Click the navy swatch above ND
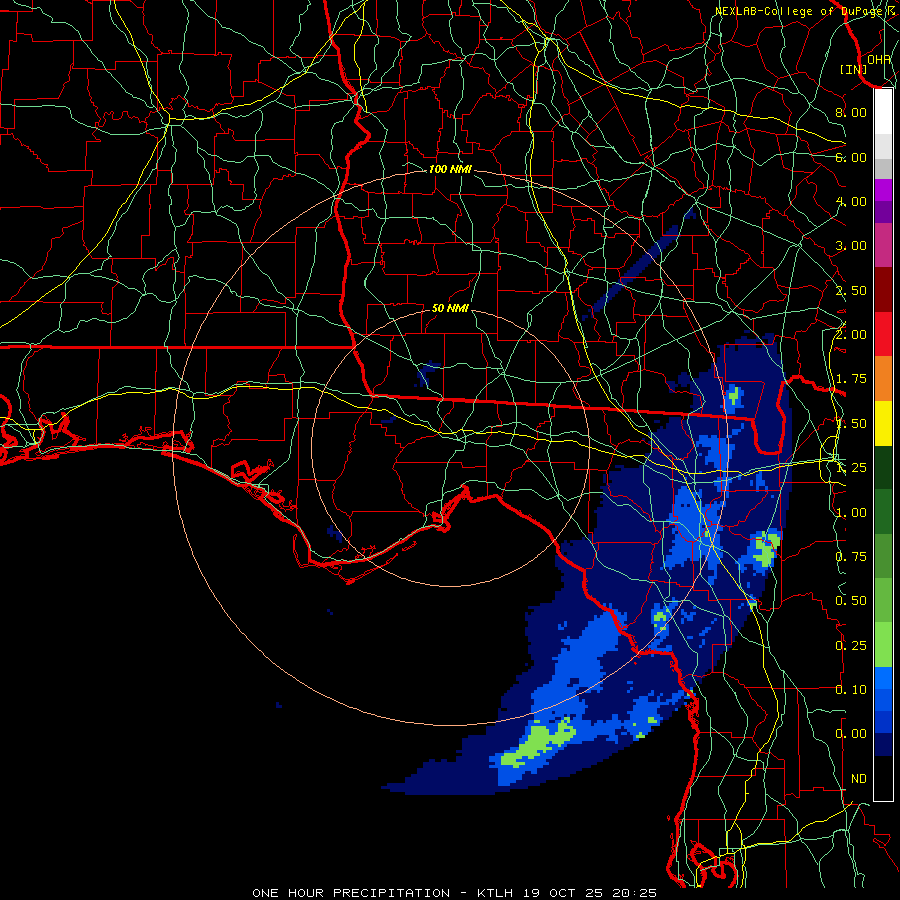 883,744
